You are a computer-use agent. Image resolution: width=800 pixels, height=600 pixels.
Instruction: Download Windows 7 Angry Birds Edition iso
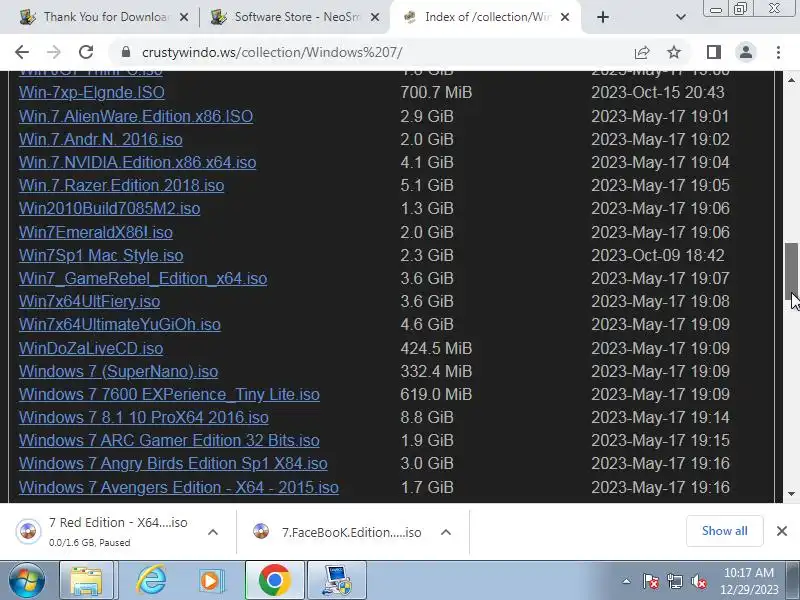click(173, 463)
